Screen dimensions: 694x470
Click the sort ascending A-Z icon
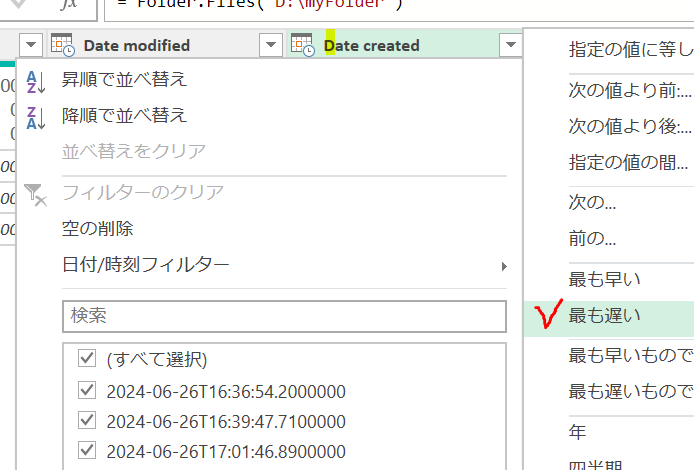tap(36, 80)
